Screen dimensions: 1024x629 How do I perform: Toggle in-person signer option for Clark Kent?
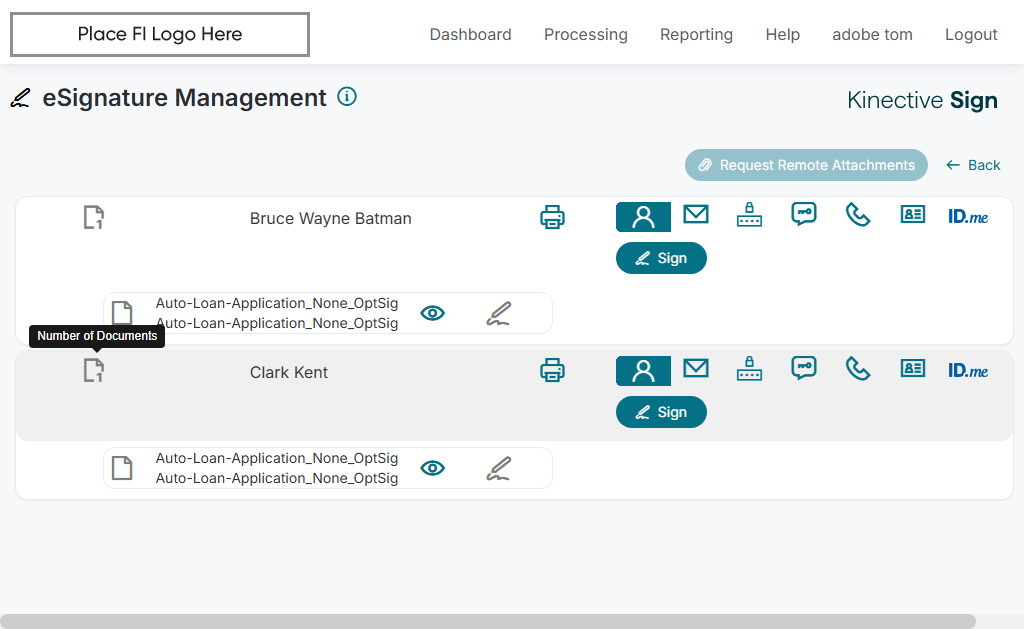643,371
